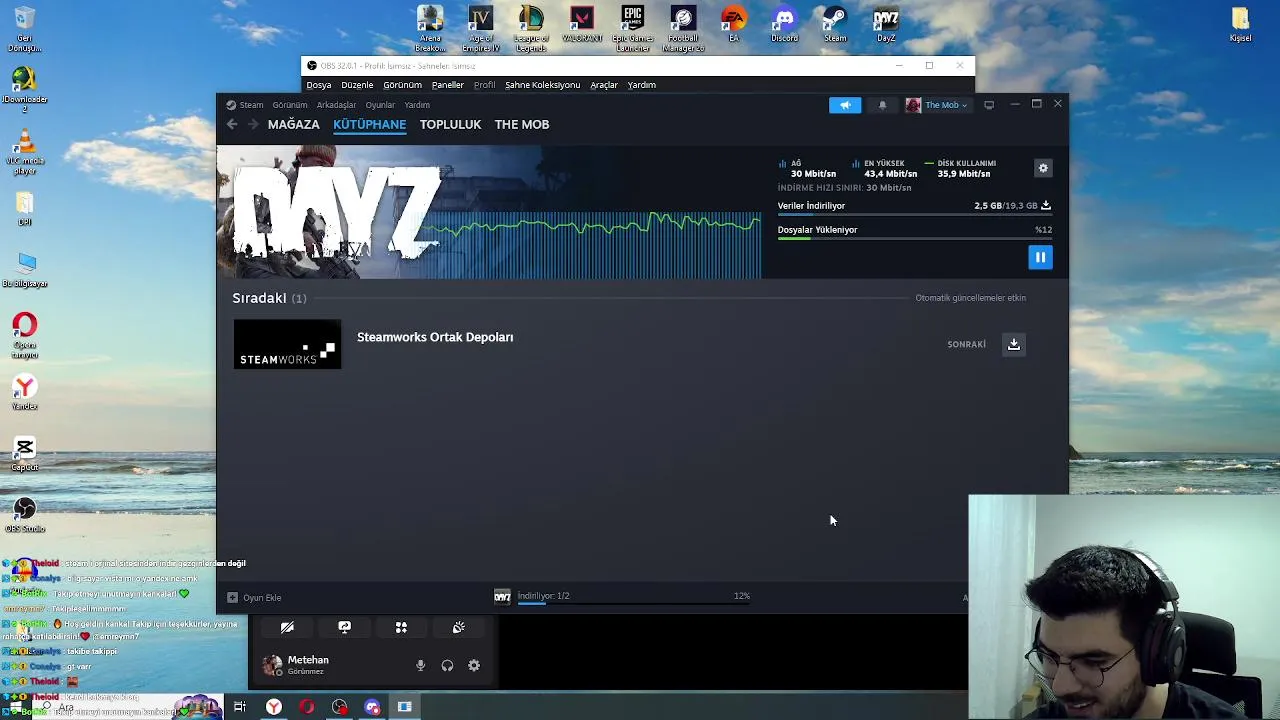
Task: Open OBS Sahne Koleksiyonu menu
Action: [x=542, y=85]
